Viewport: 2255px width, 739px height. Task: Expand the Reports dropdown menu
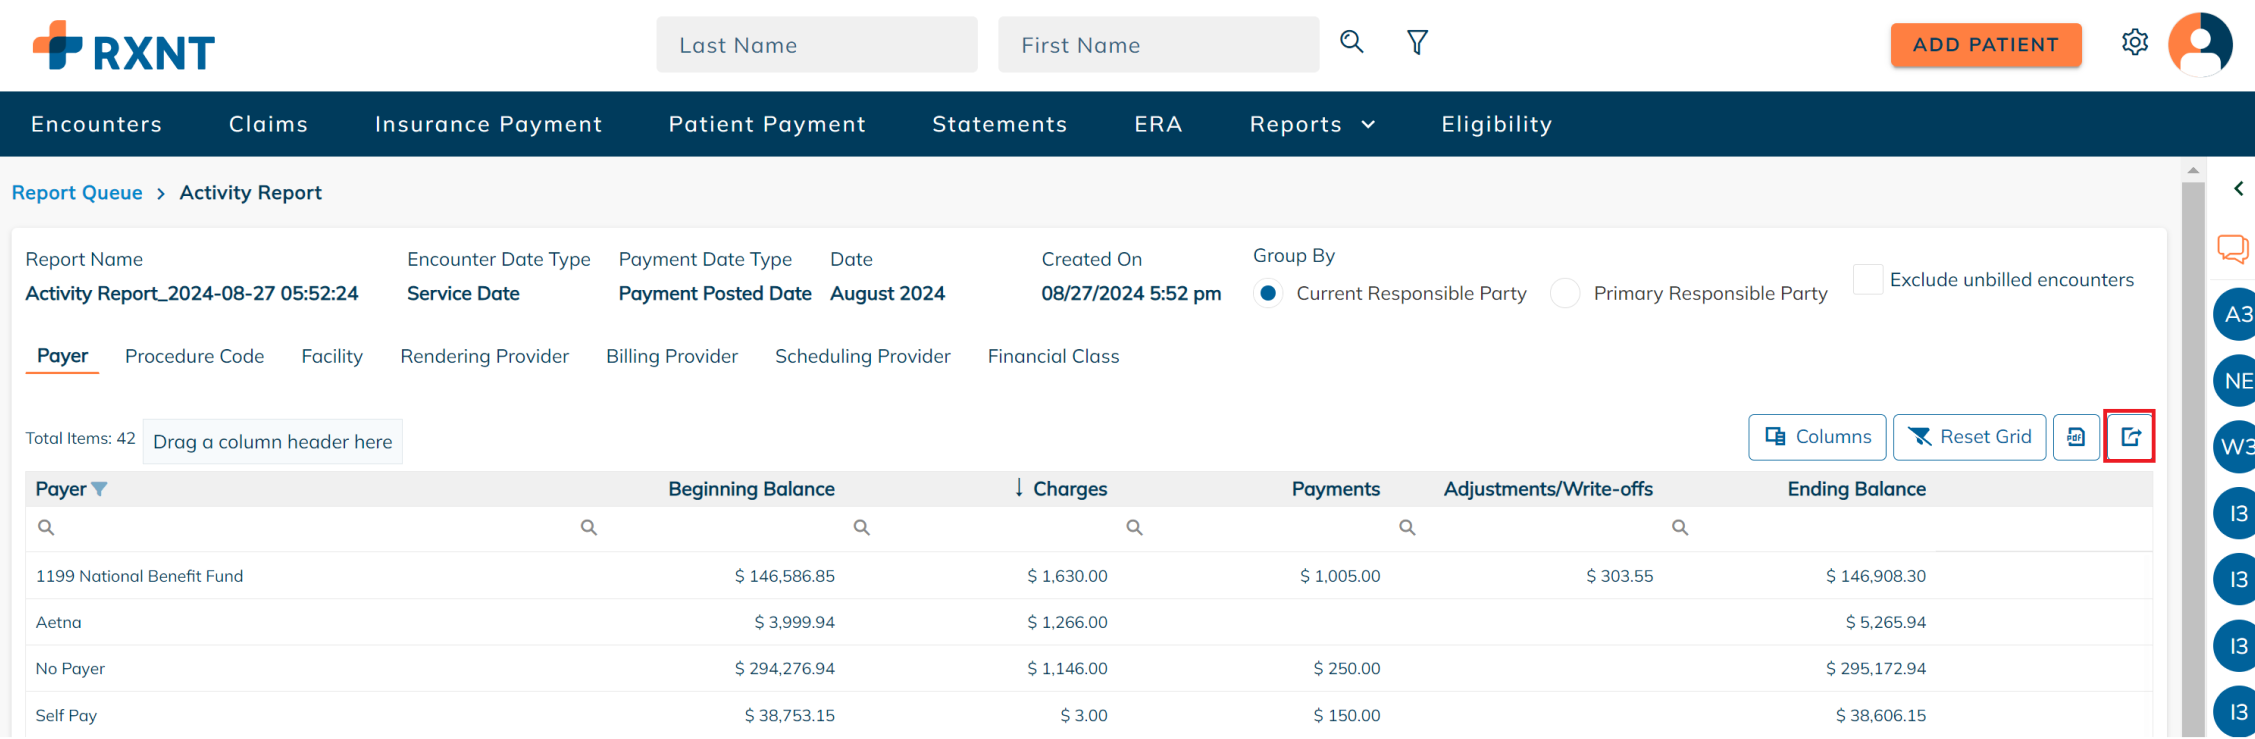(x=1312, y=124)
